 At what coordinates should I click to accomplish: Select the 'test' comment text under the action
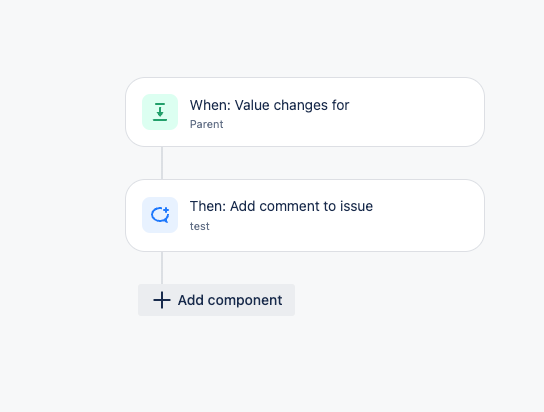click(199, 226)
